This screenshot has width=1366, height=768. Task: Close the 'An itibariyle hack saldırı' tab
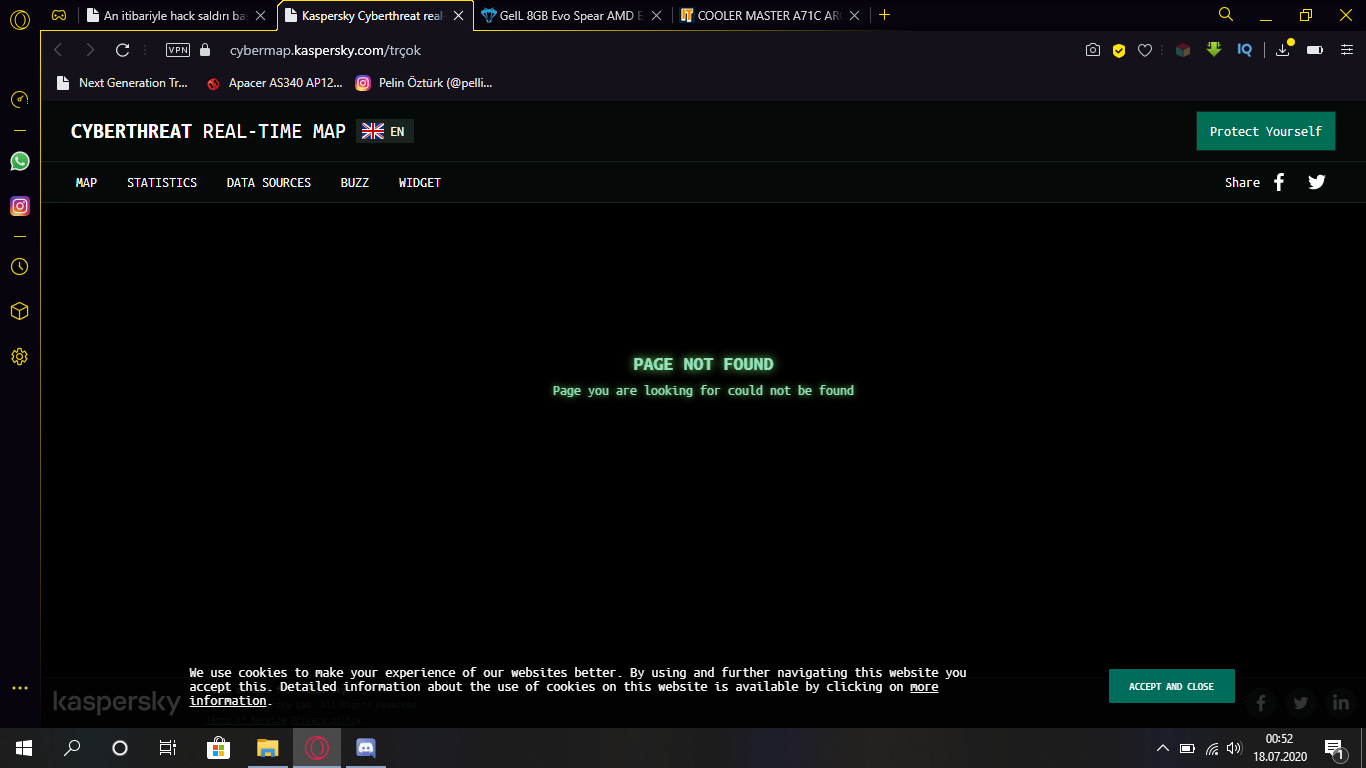pos(261,16)
